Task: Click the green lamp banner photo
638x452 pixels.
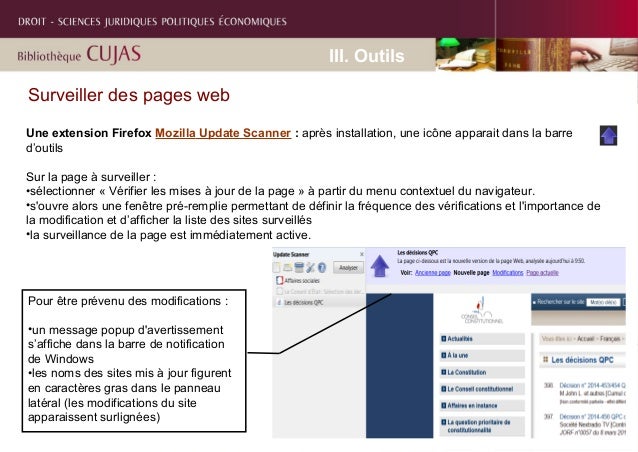Action: tap(466, 55)
